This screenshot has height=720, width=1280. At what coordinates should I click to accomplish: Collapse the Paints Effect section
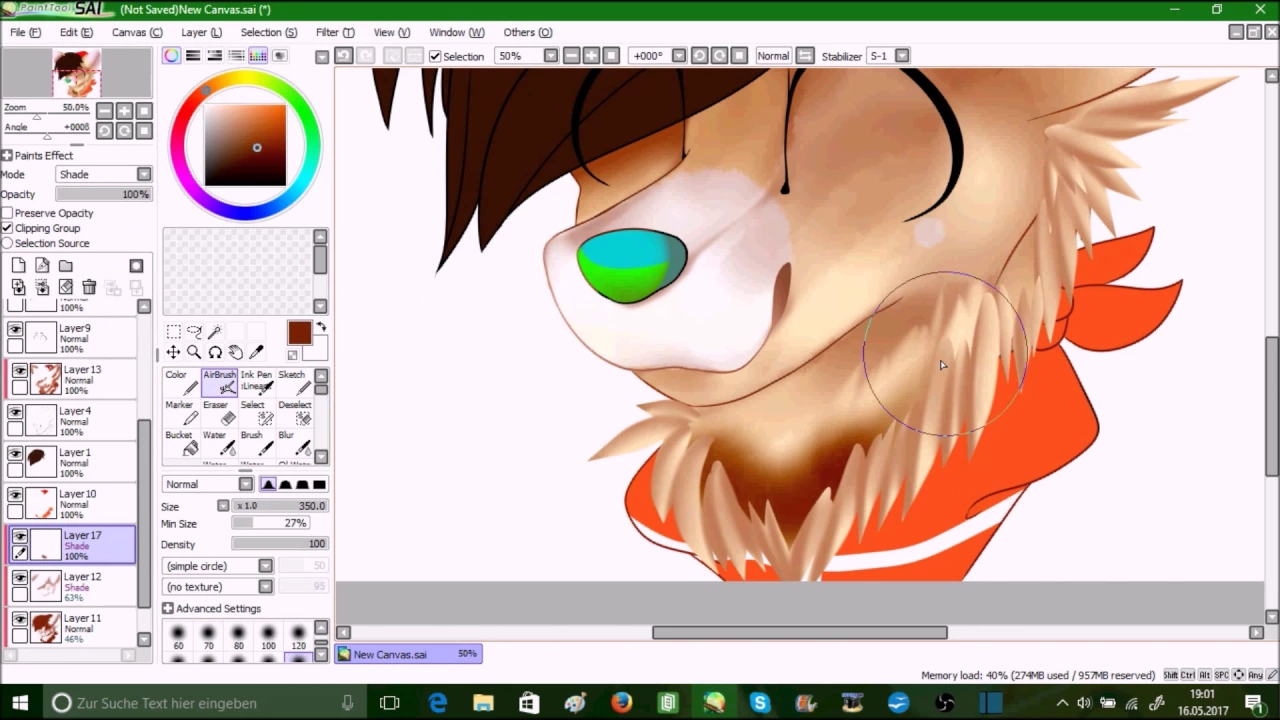pos(7,155)
